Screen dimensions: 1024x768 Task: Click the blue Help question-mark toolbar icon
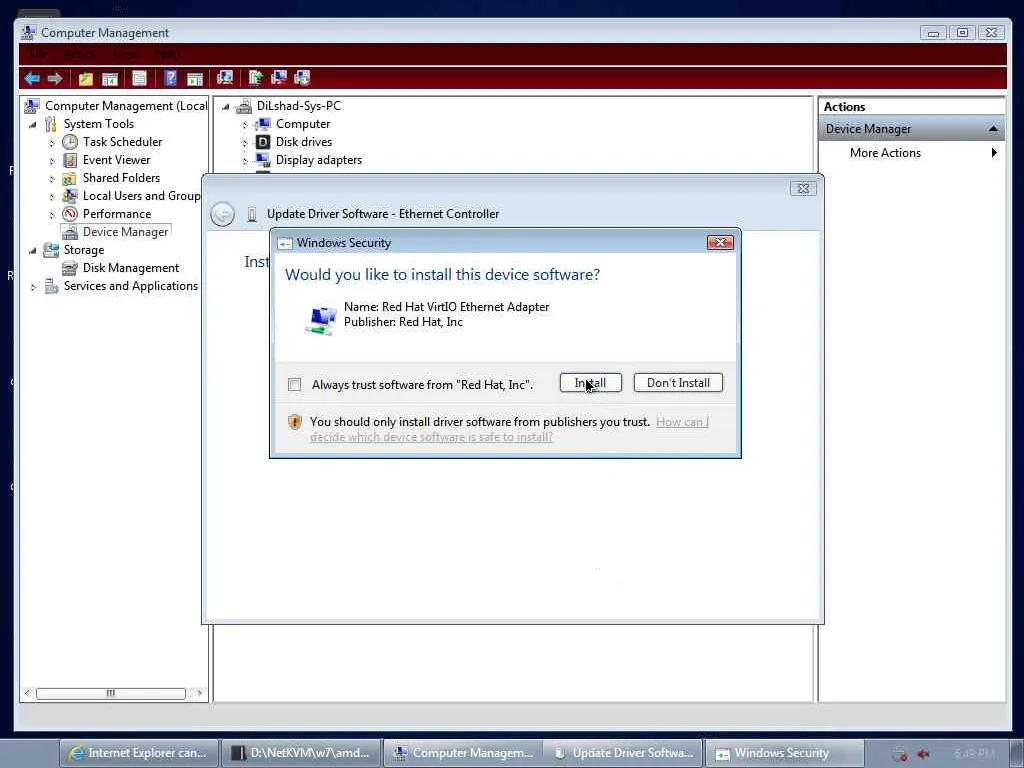(x=170, y=78)
